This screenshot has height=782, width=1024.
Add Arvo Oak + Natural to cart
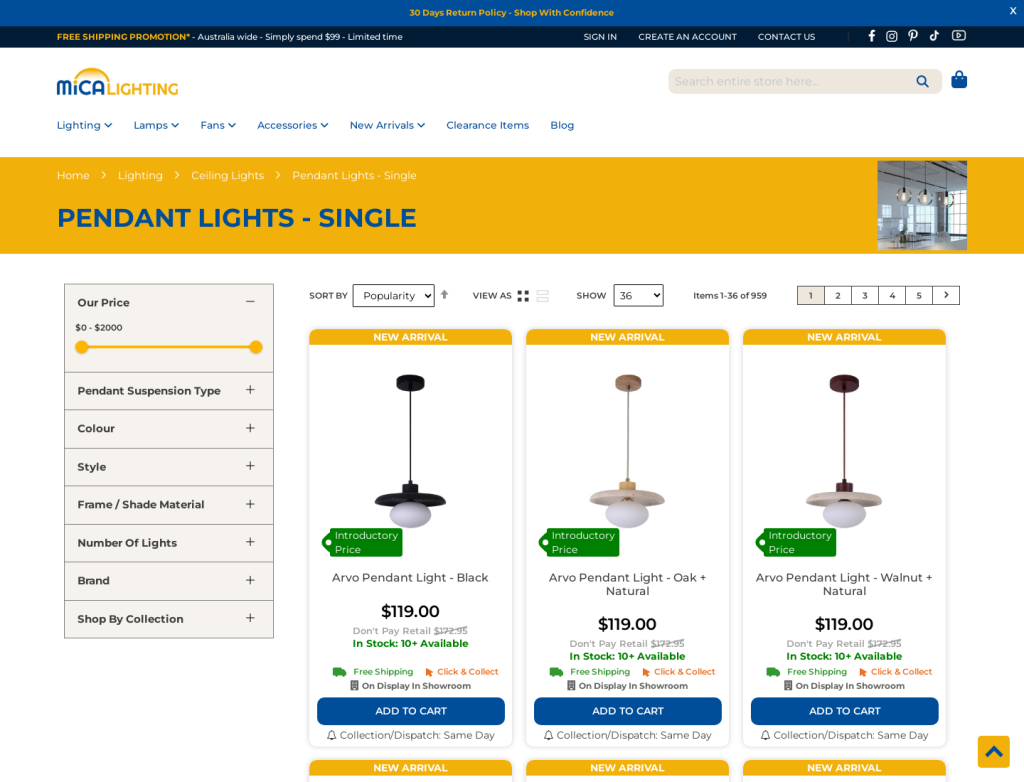[628, 711]
